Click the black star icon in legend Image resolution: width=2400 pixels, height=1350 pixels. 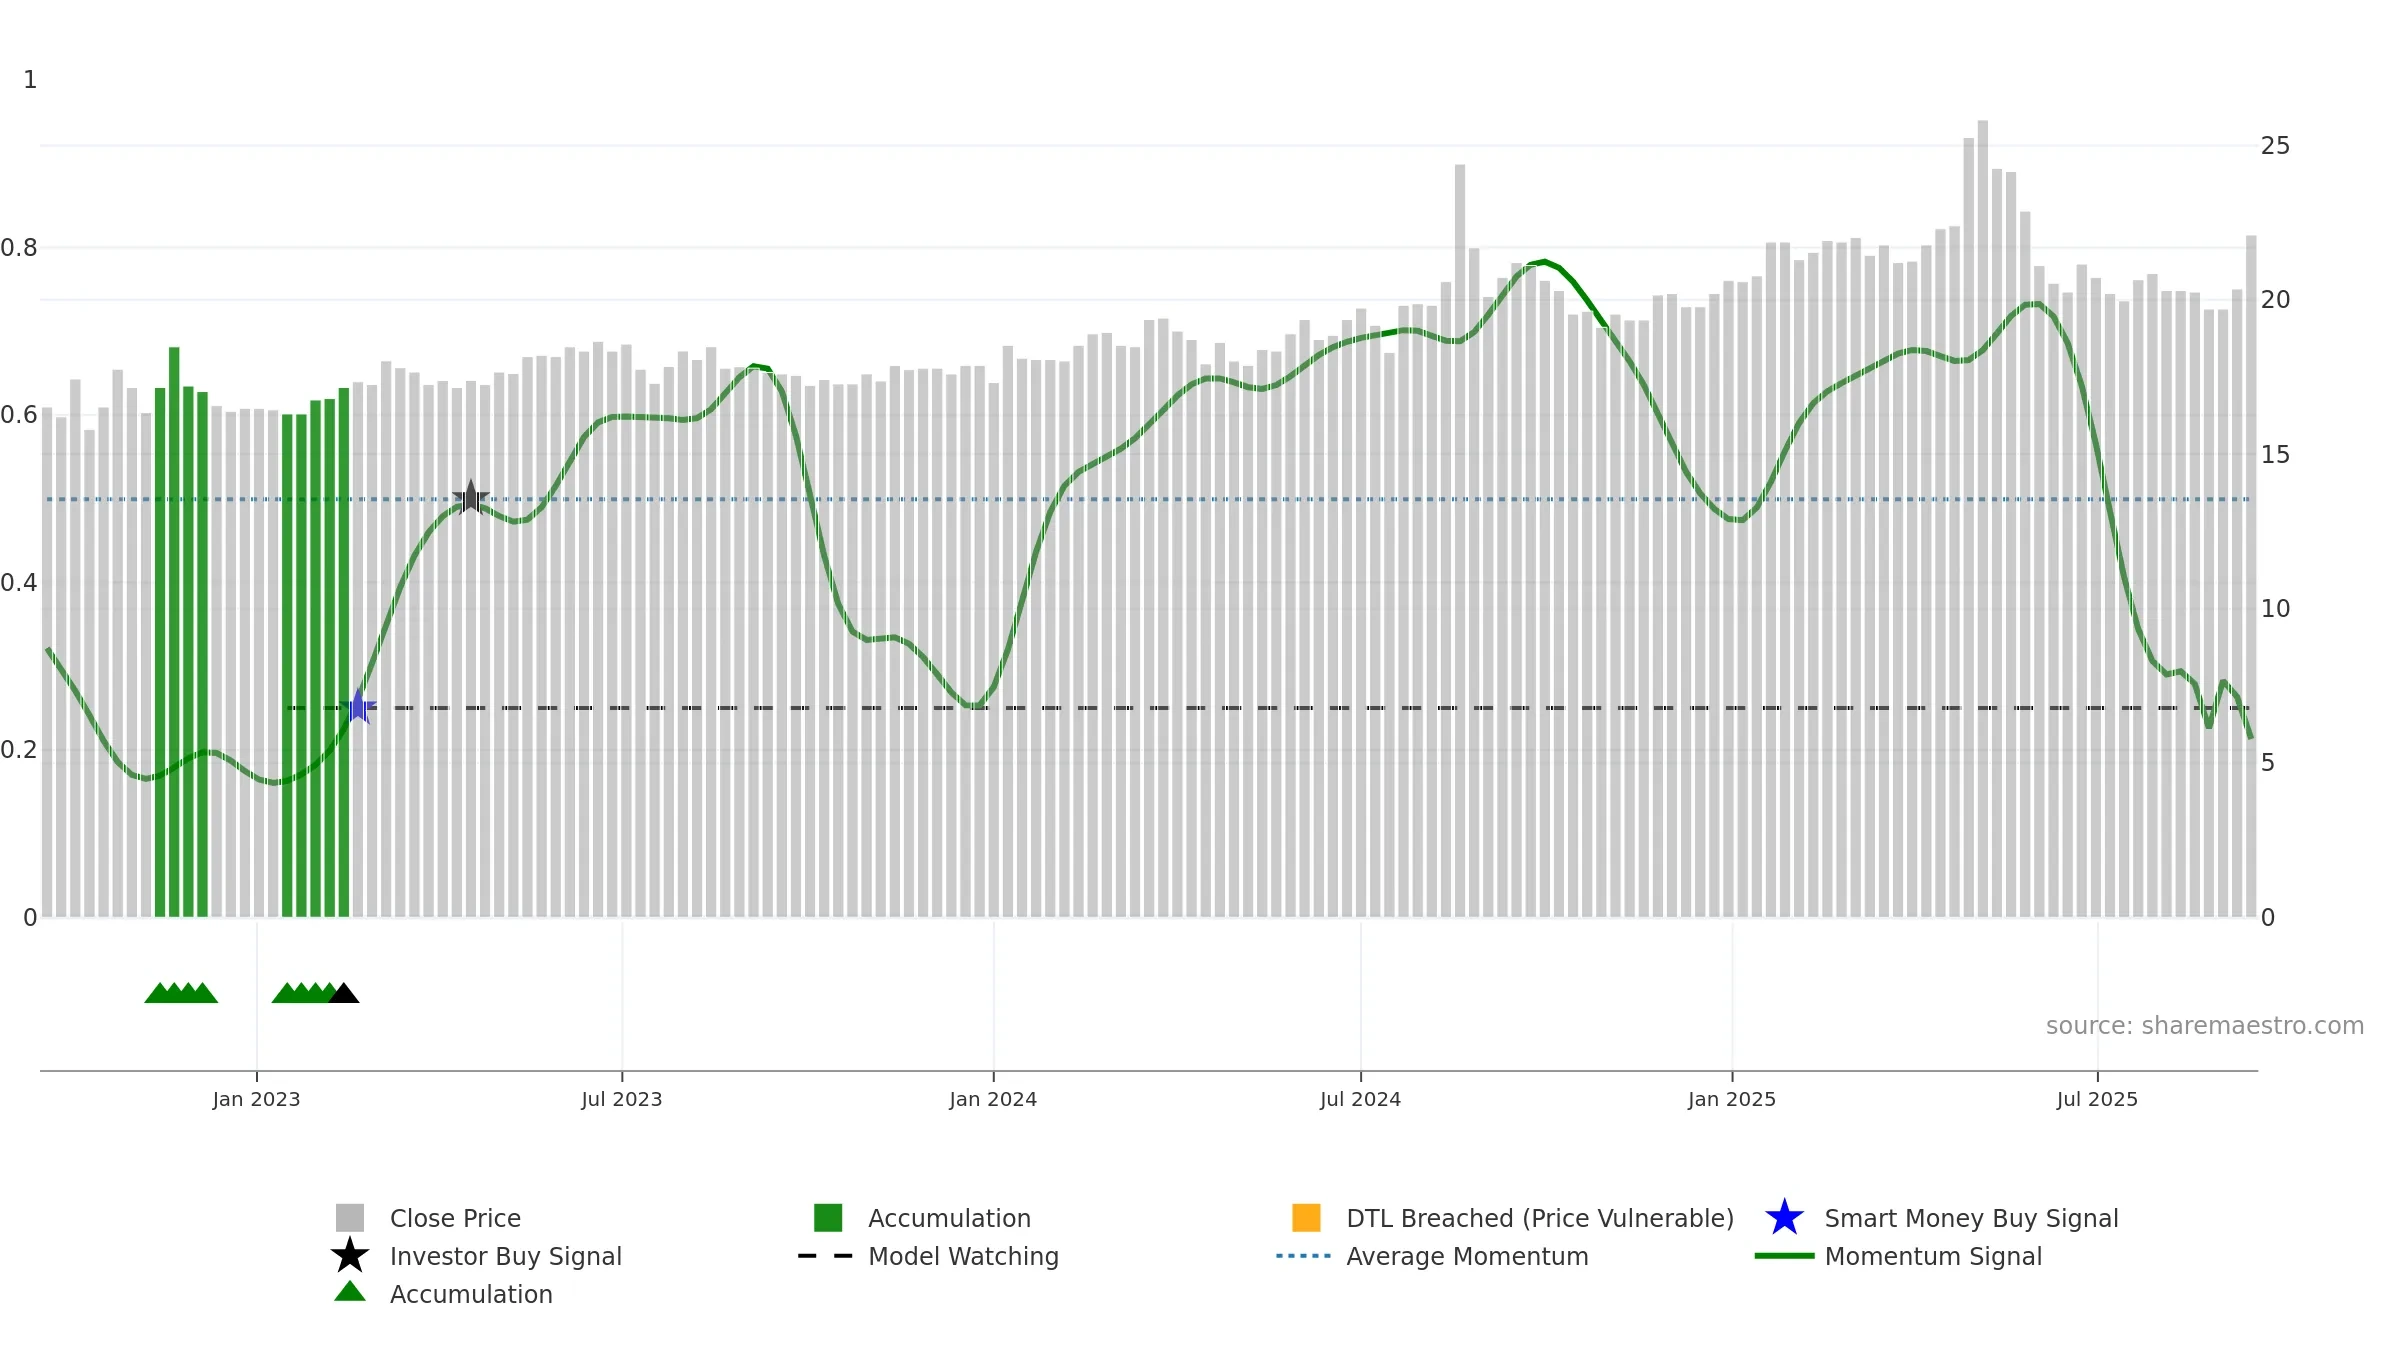point(350,1256)
